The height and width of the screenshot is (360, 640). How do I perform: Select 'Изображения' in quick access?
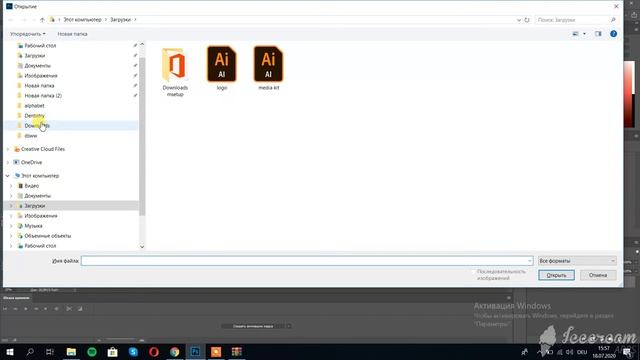pos(41,76)
